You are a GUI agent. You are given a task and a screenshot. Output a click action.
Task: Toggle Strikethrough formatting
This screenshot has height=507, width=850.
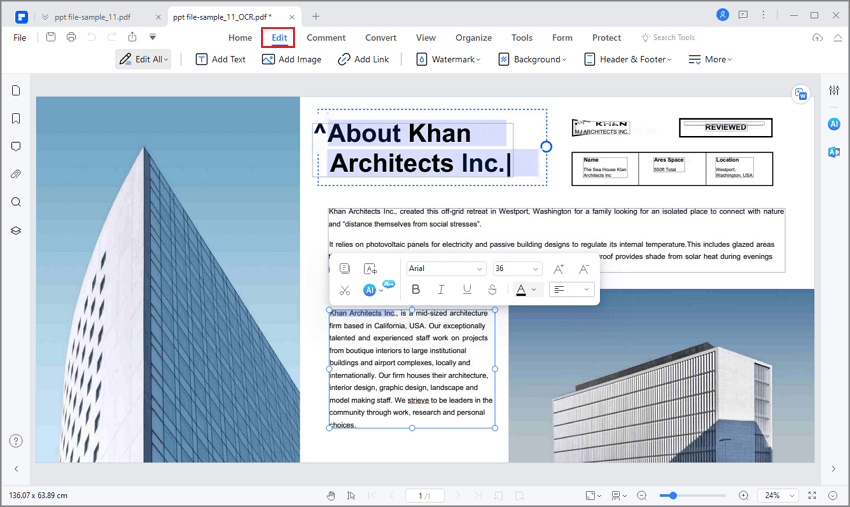492,290
